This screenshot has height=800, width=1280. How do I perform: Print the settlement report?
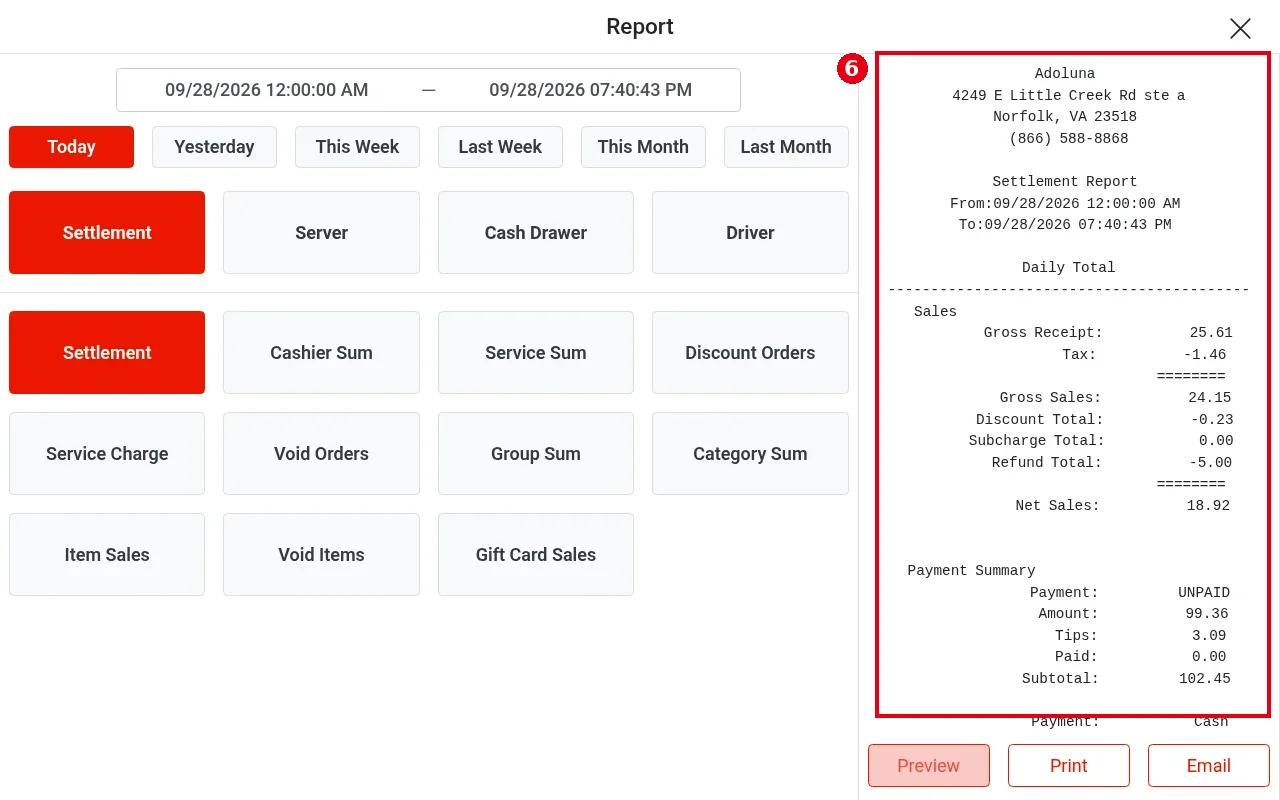[x=1069, y=766]
